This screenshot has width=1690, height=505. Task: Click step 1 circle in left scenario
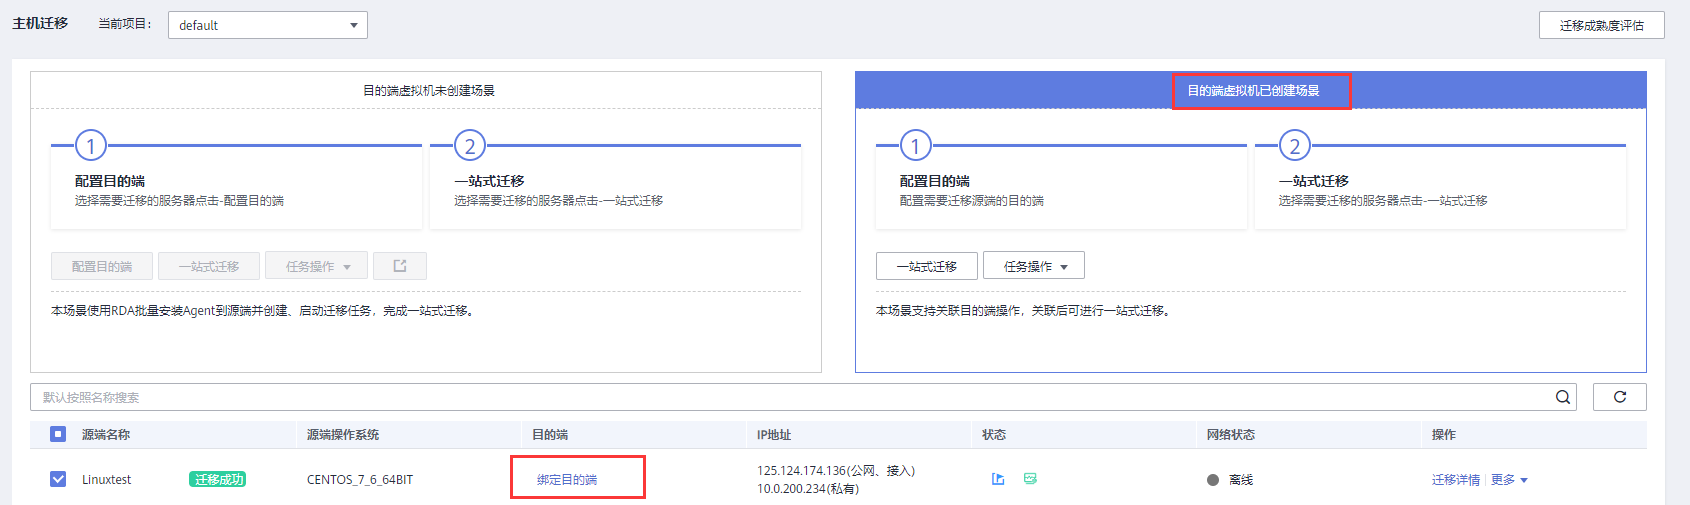[x=91, y=146]
